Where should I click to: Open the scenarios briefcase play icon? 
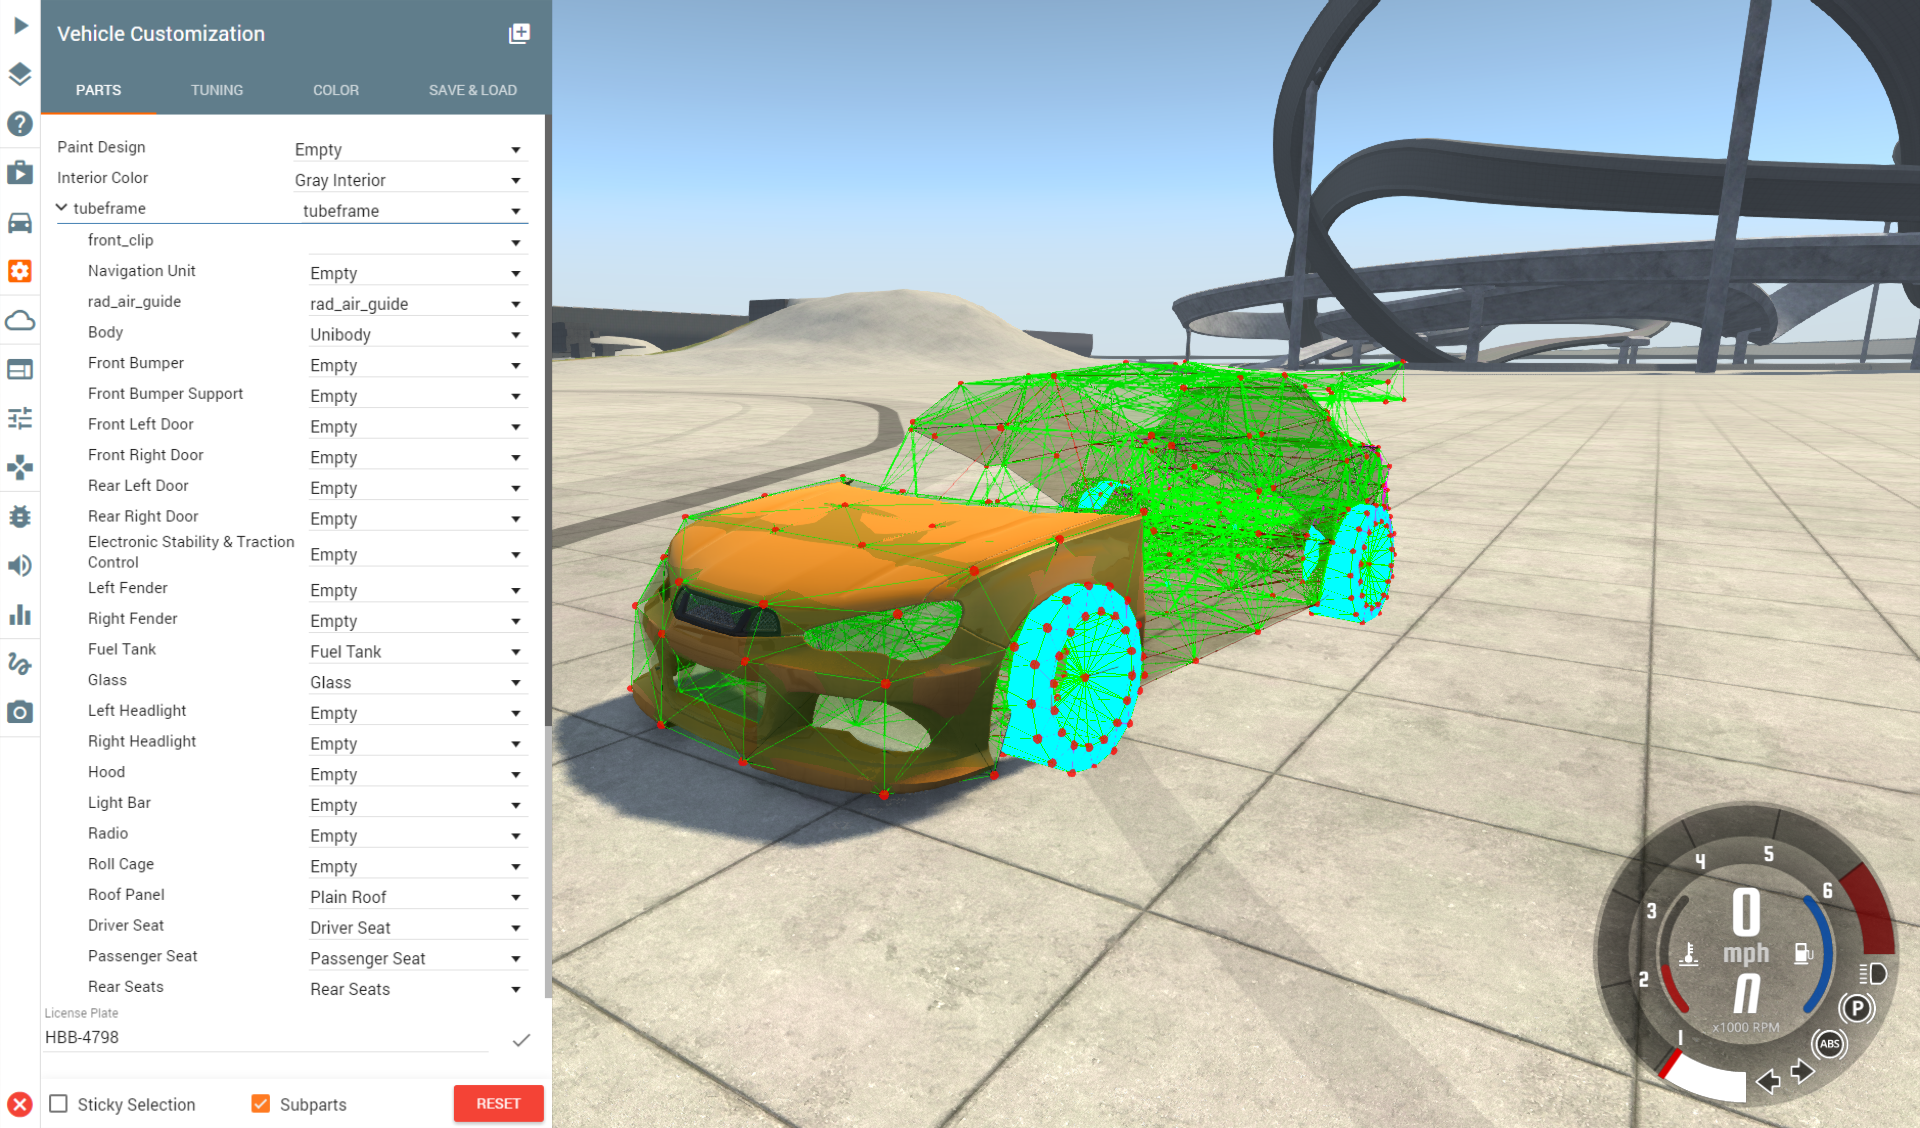pyautogui.click(x=20, y=172)
